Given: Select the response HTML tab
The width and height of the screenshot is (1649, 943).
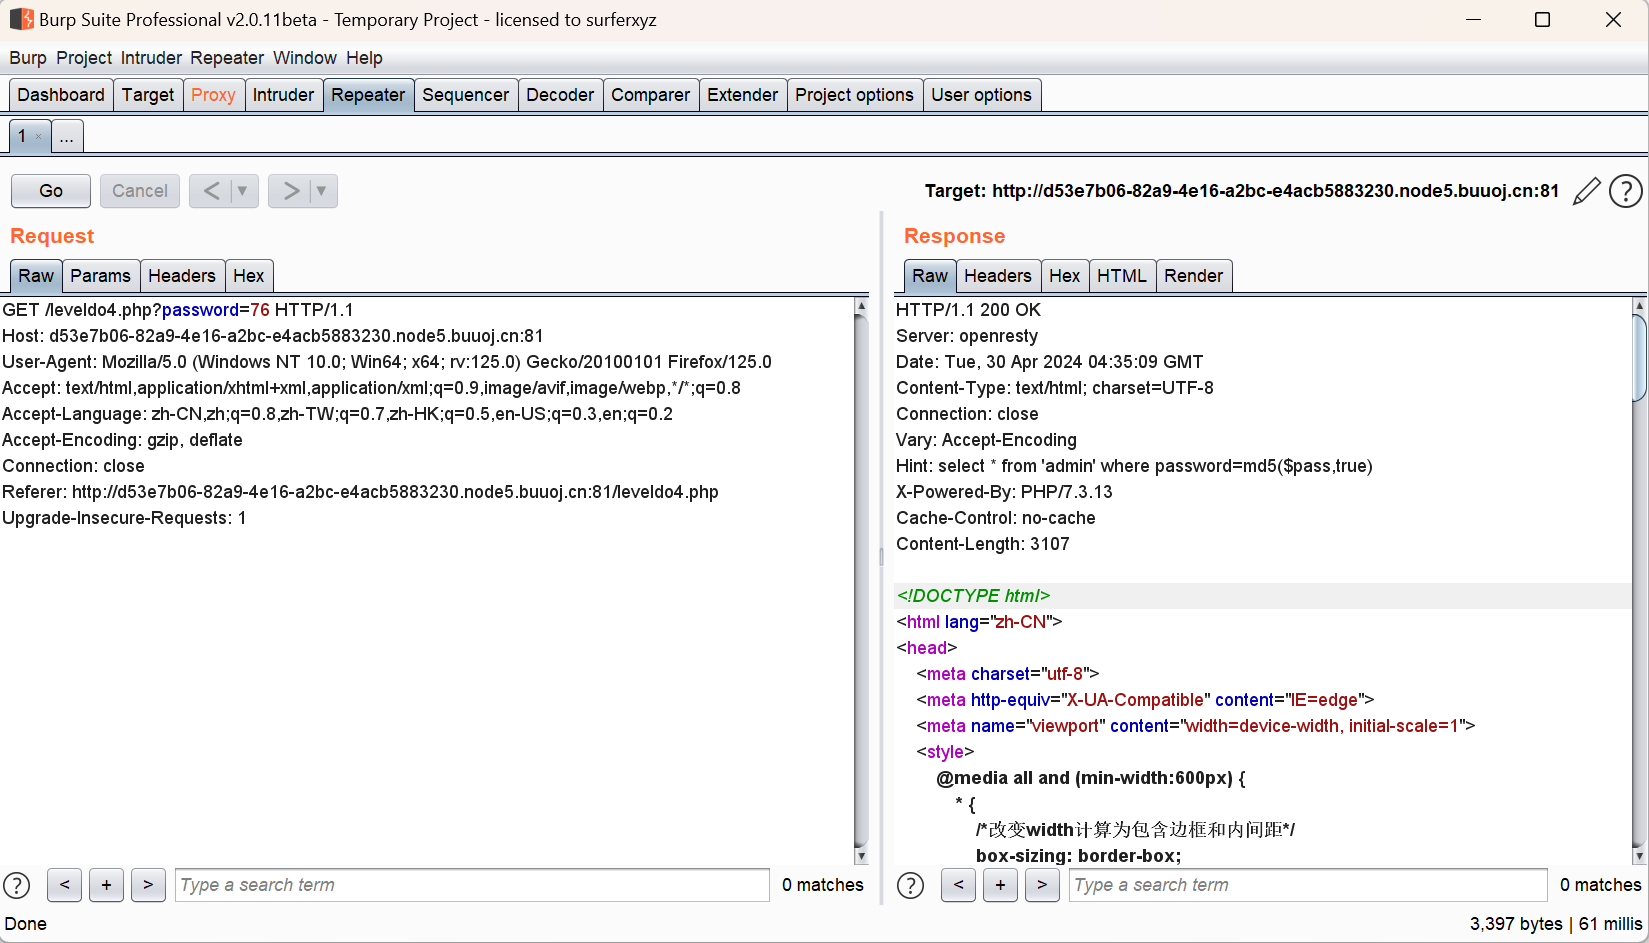Looking at the screenshot, I should (x=1122, y=276).
